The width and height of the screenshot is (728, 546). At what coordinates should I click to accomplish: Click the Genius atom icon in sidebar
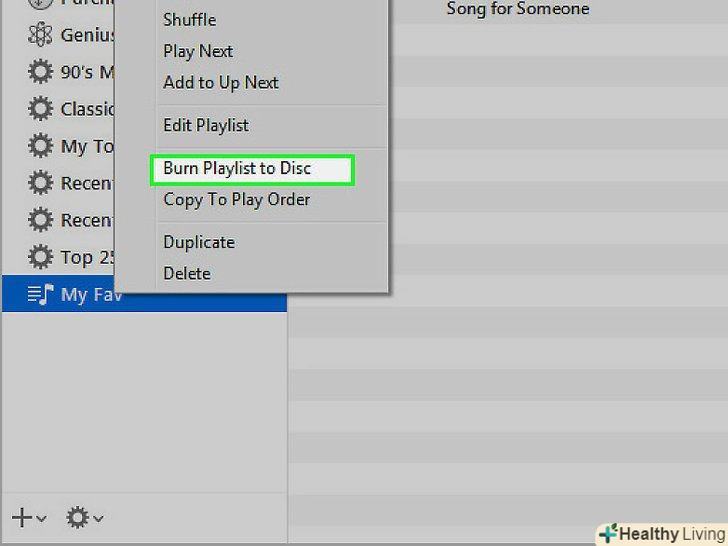[40, 34]
